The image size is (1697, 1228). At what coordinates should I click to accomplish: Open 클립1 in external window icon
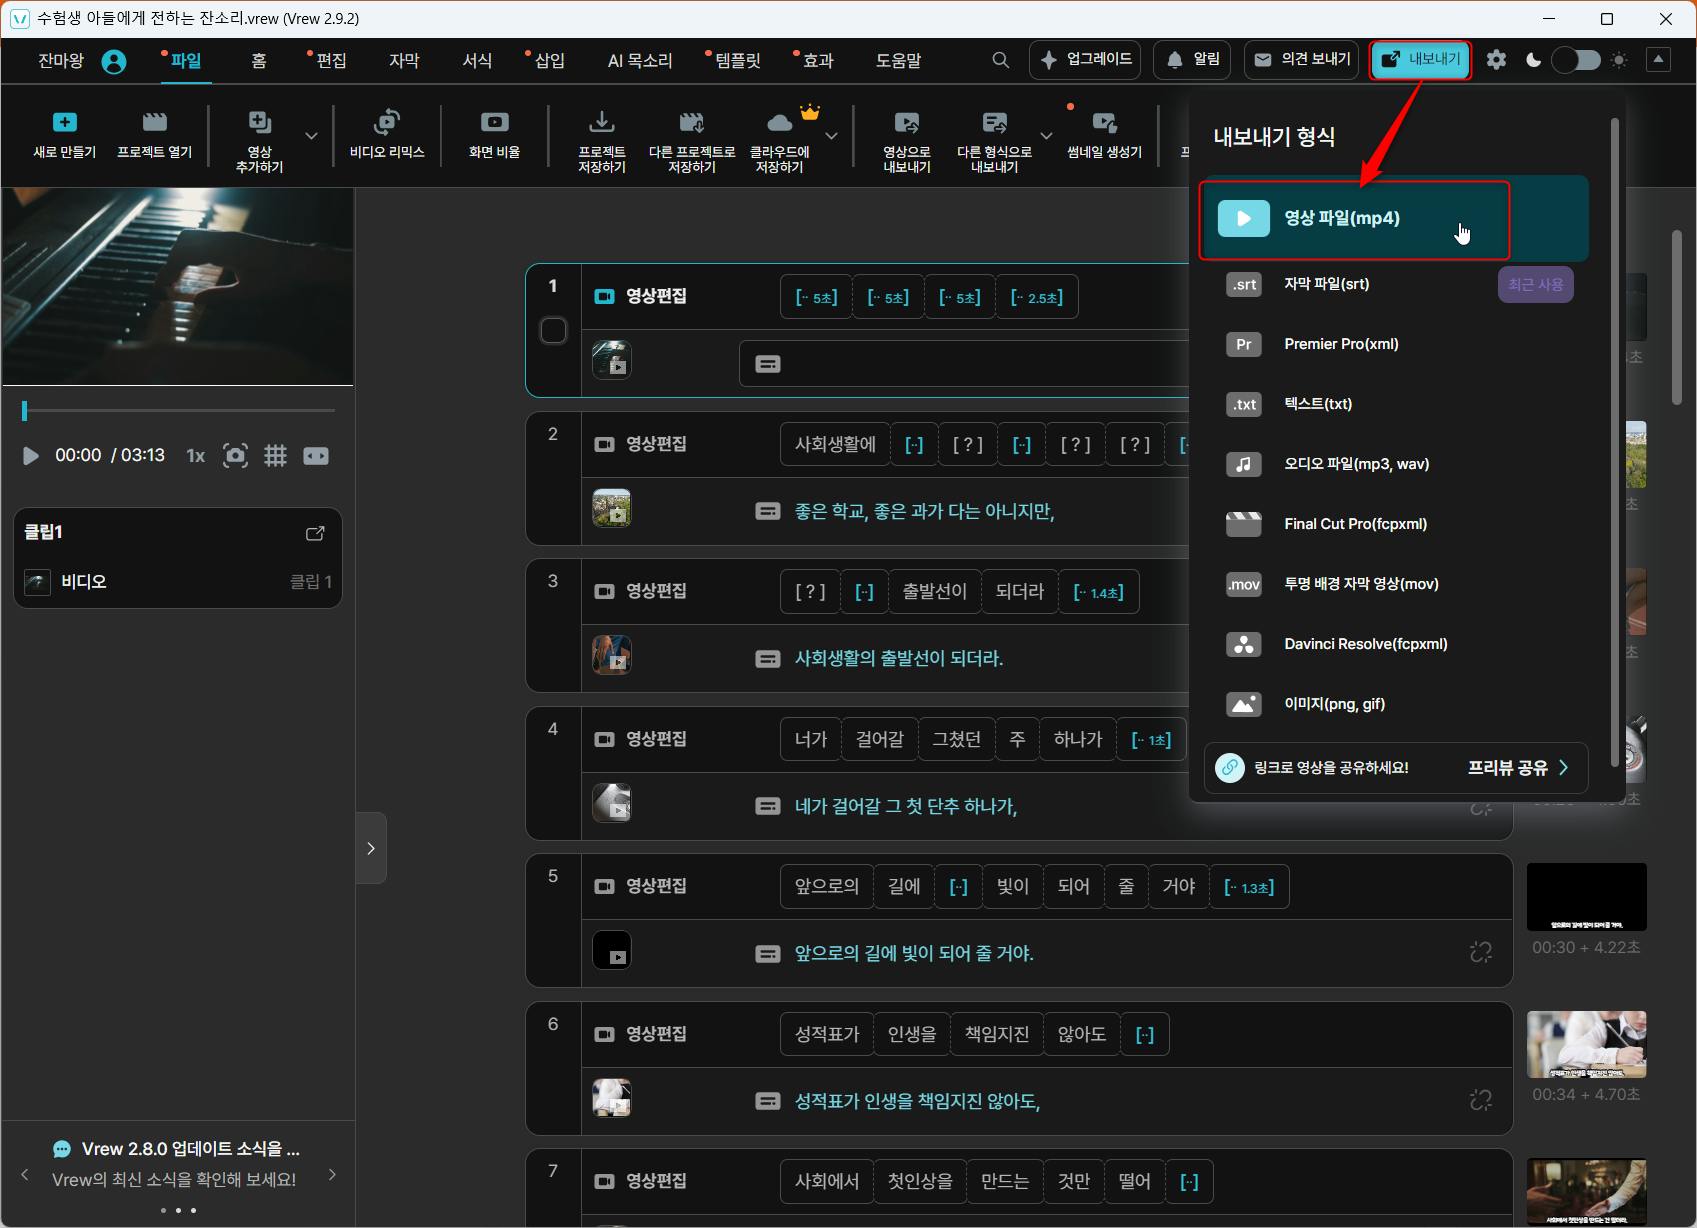pyautogui.click(x=315, y=533)
